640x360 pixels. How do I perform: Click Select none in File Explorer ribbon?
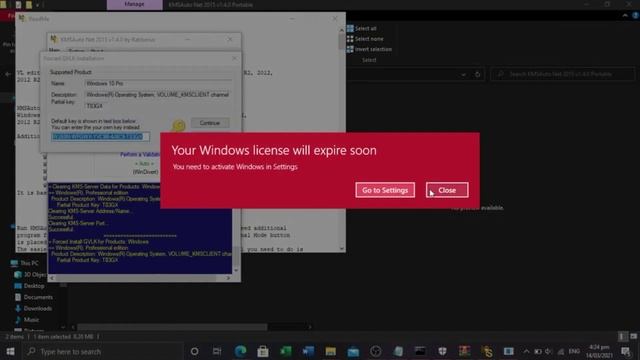tap(365, 39)
